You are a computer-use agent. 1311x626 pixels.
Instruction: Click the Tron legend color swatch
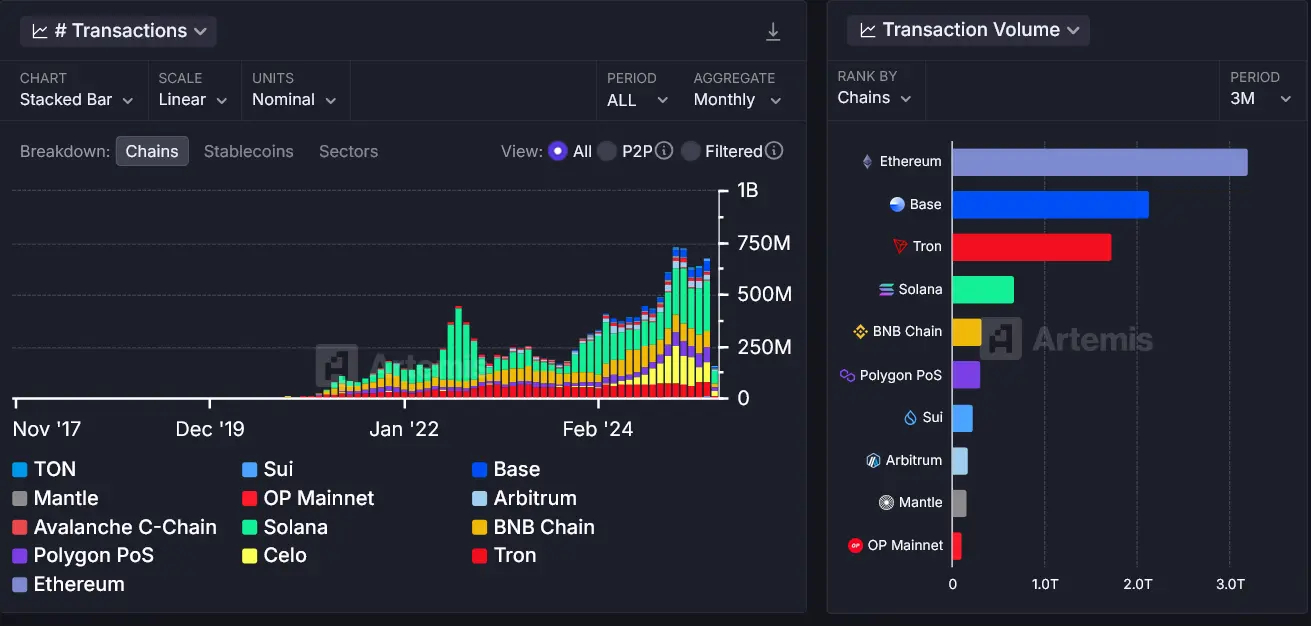coord(479,556)
